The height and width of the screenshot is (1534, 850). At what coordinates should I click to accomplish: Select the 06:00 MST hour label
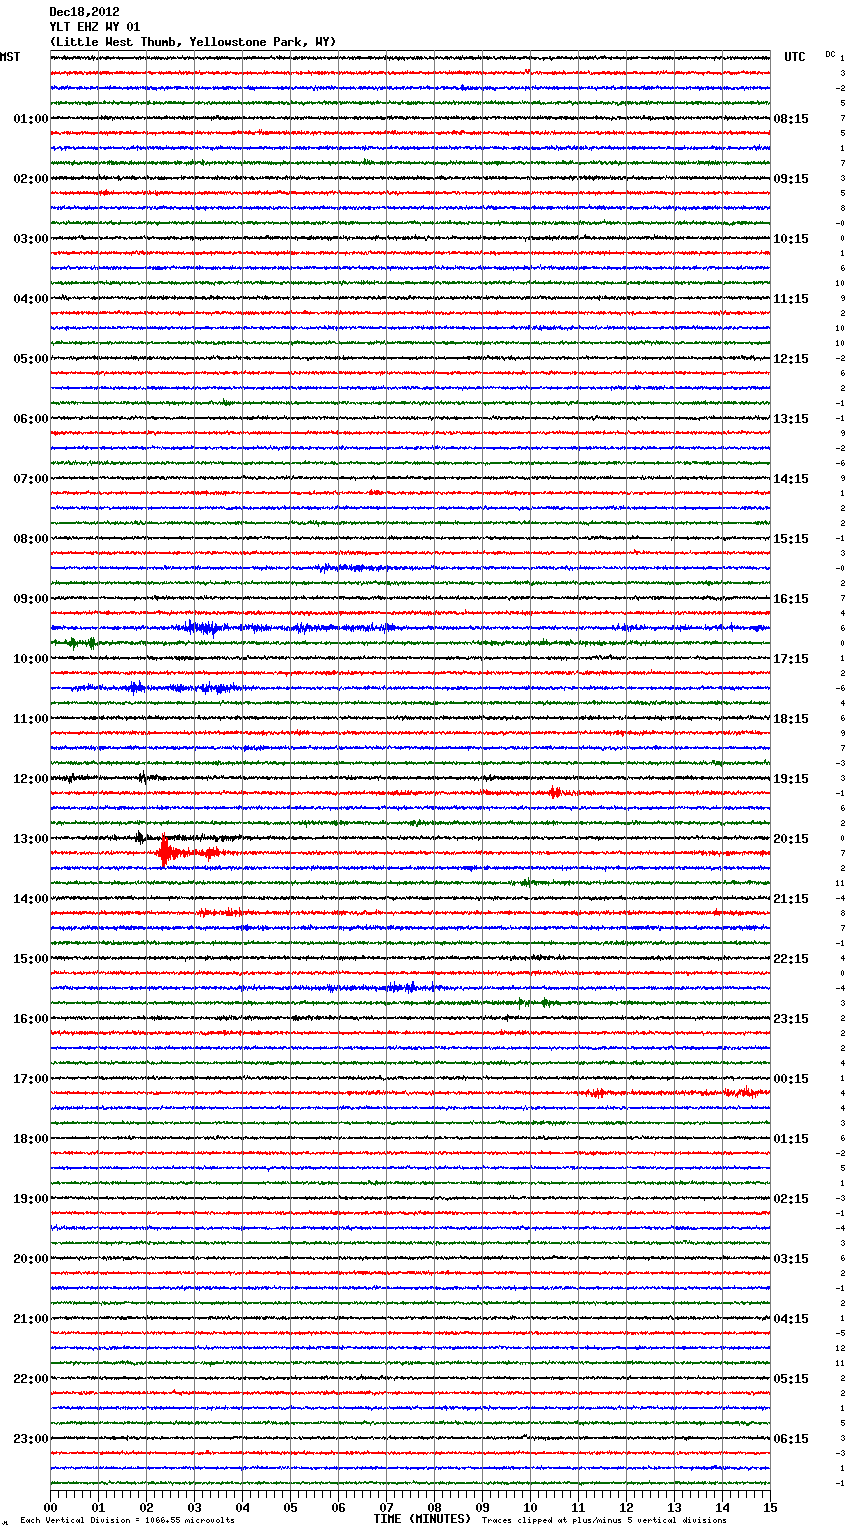click(x=31, y=419)
